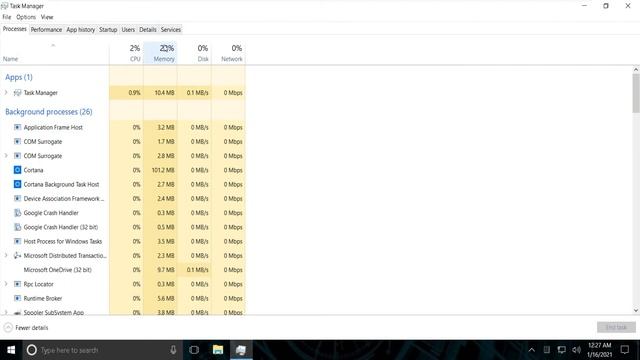The image size is (640, 360).
Task: Select the Runtime Broker process name
Action: (43, 298)
